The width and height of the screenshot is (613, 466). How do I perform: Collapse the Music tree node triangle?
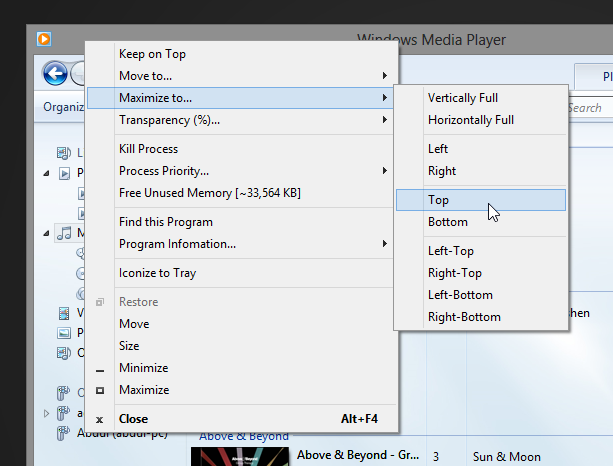point(47,233)
